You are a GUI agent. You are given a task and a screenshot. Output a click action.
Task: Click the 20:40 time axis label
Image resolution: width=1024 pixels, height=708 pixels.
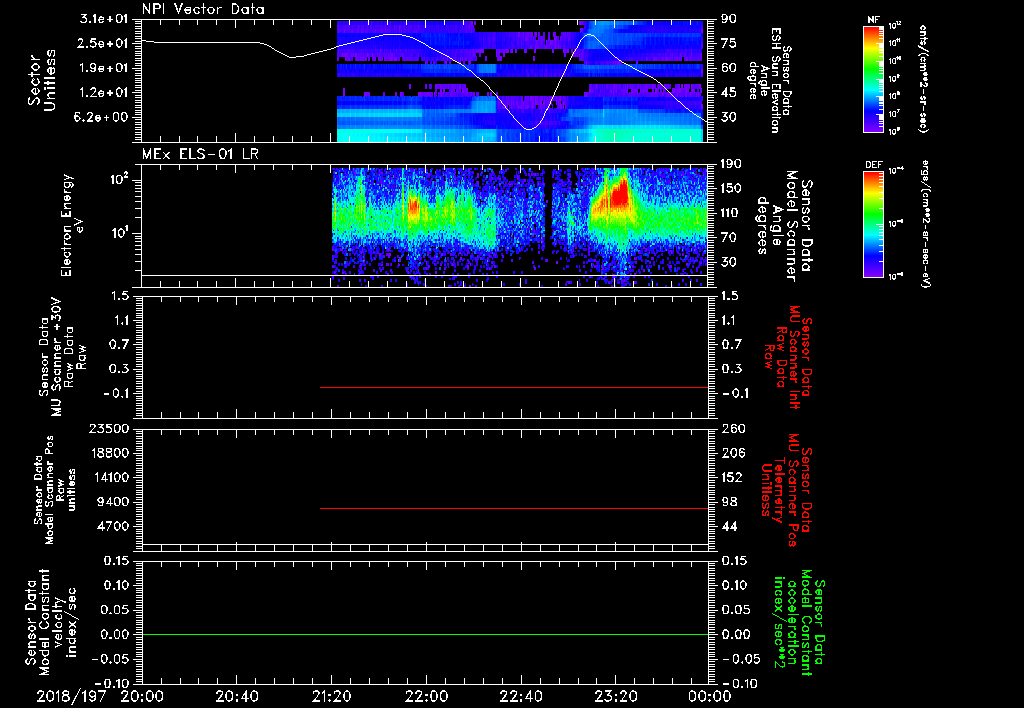[236, 697]
